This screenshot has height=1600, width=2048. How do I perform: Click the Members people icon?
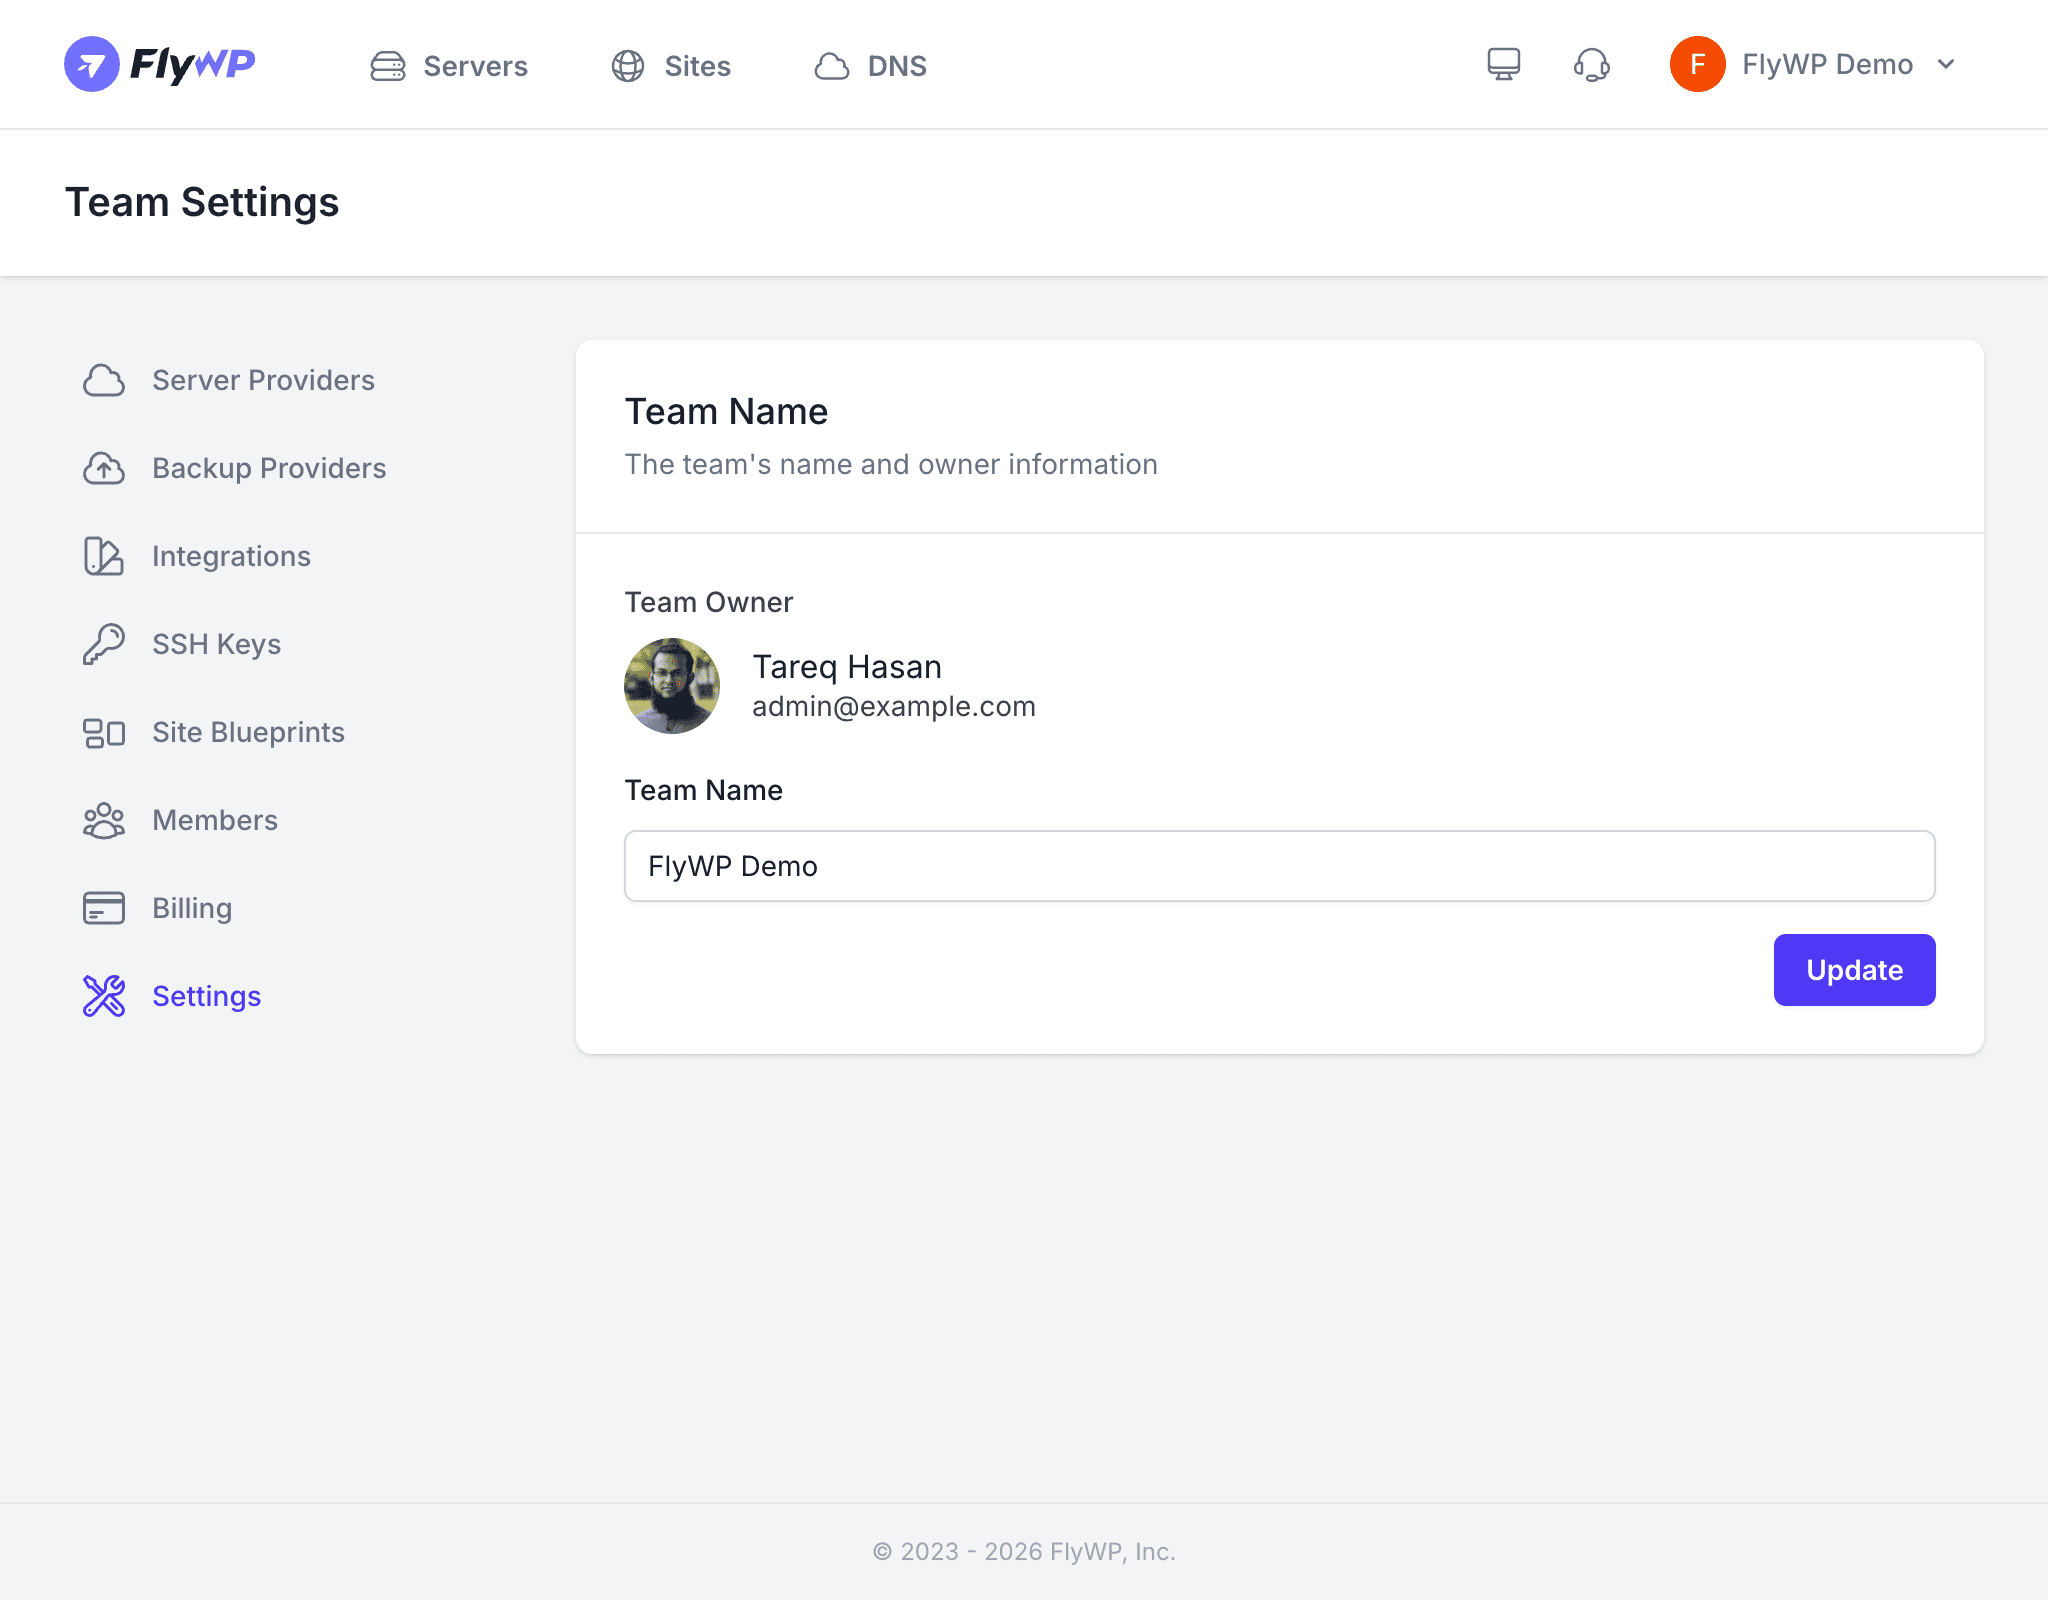(x=104, y=820)
